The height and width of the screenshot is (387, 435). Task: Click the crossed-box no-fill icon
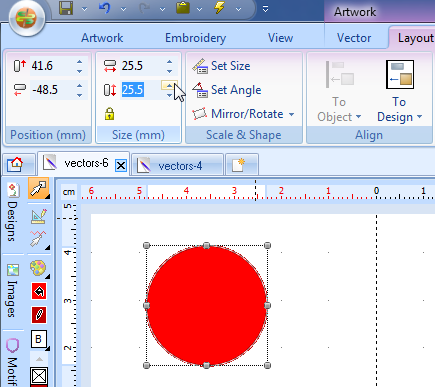pos(39,376)
